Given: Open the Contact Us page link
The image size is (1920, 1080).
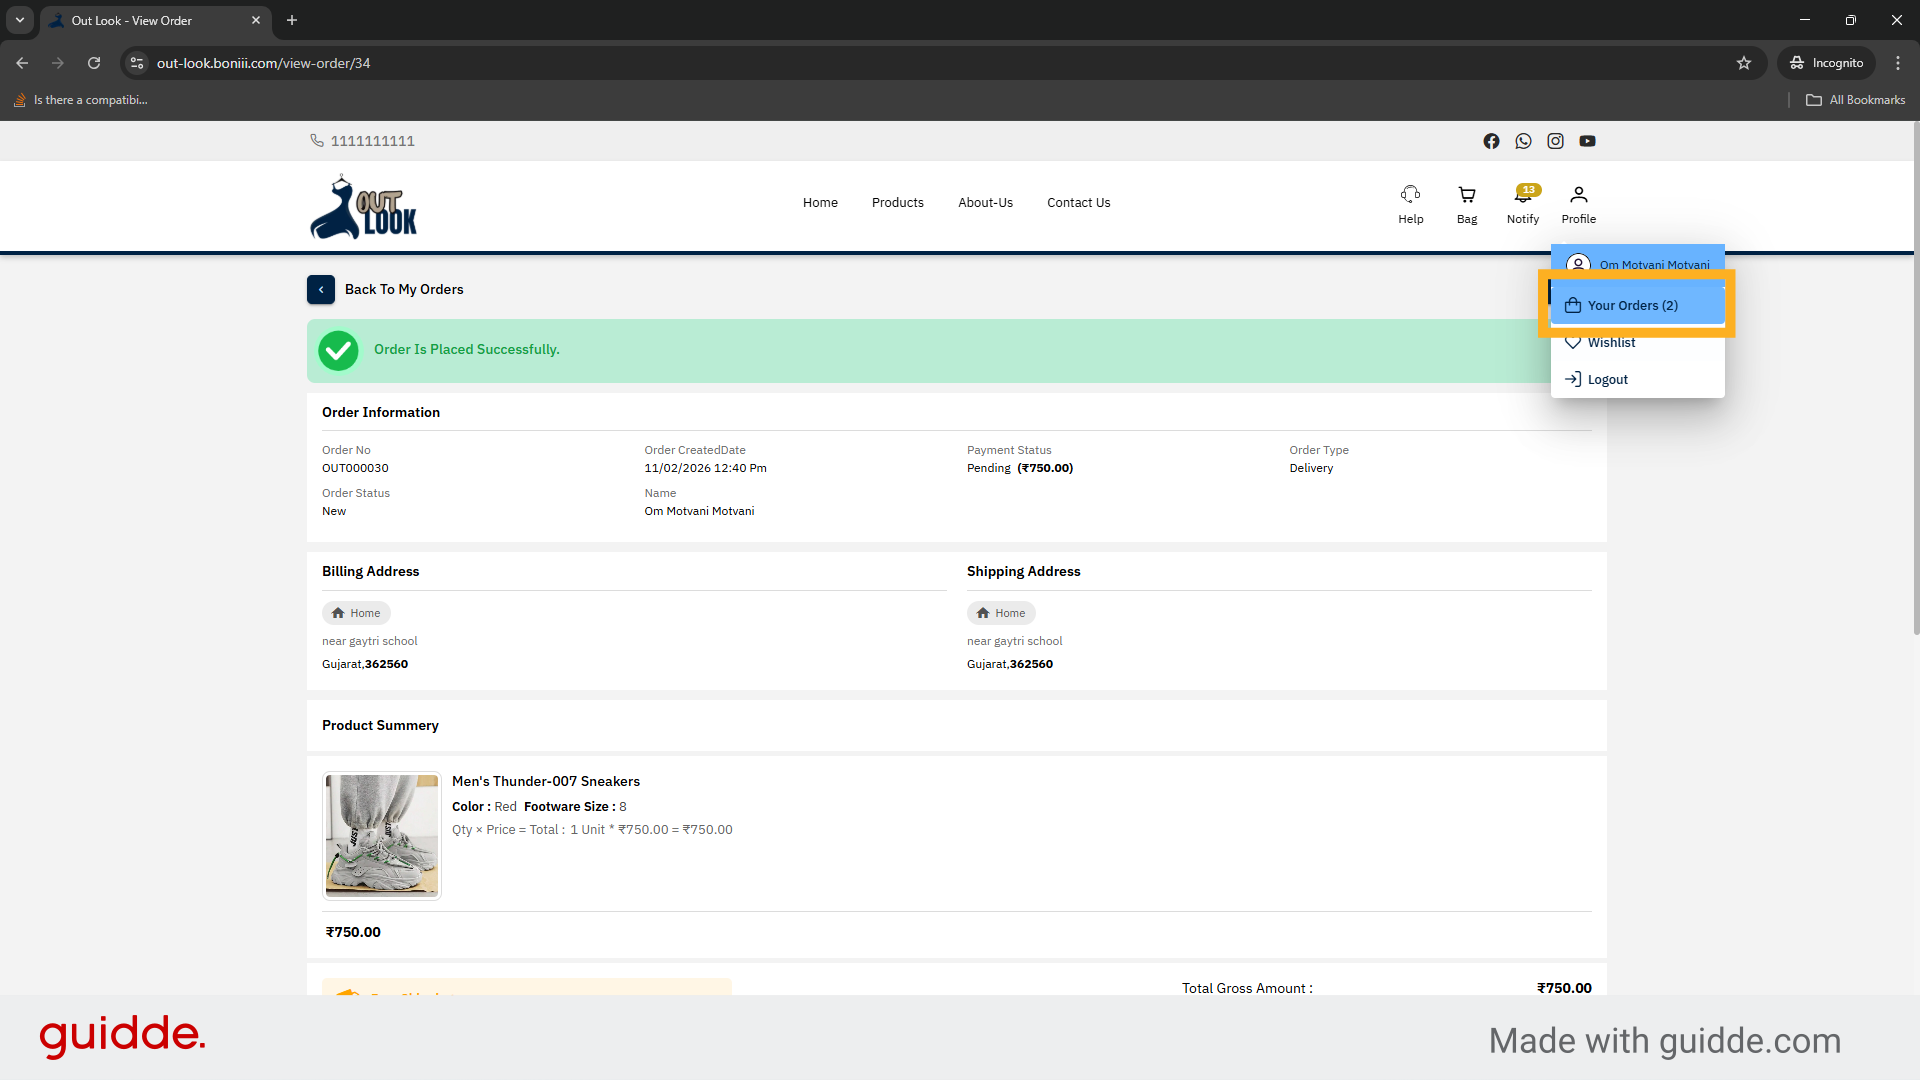Looking at the screenshot, I should (1078, 202).
